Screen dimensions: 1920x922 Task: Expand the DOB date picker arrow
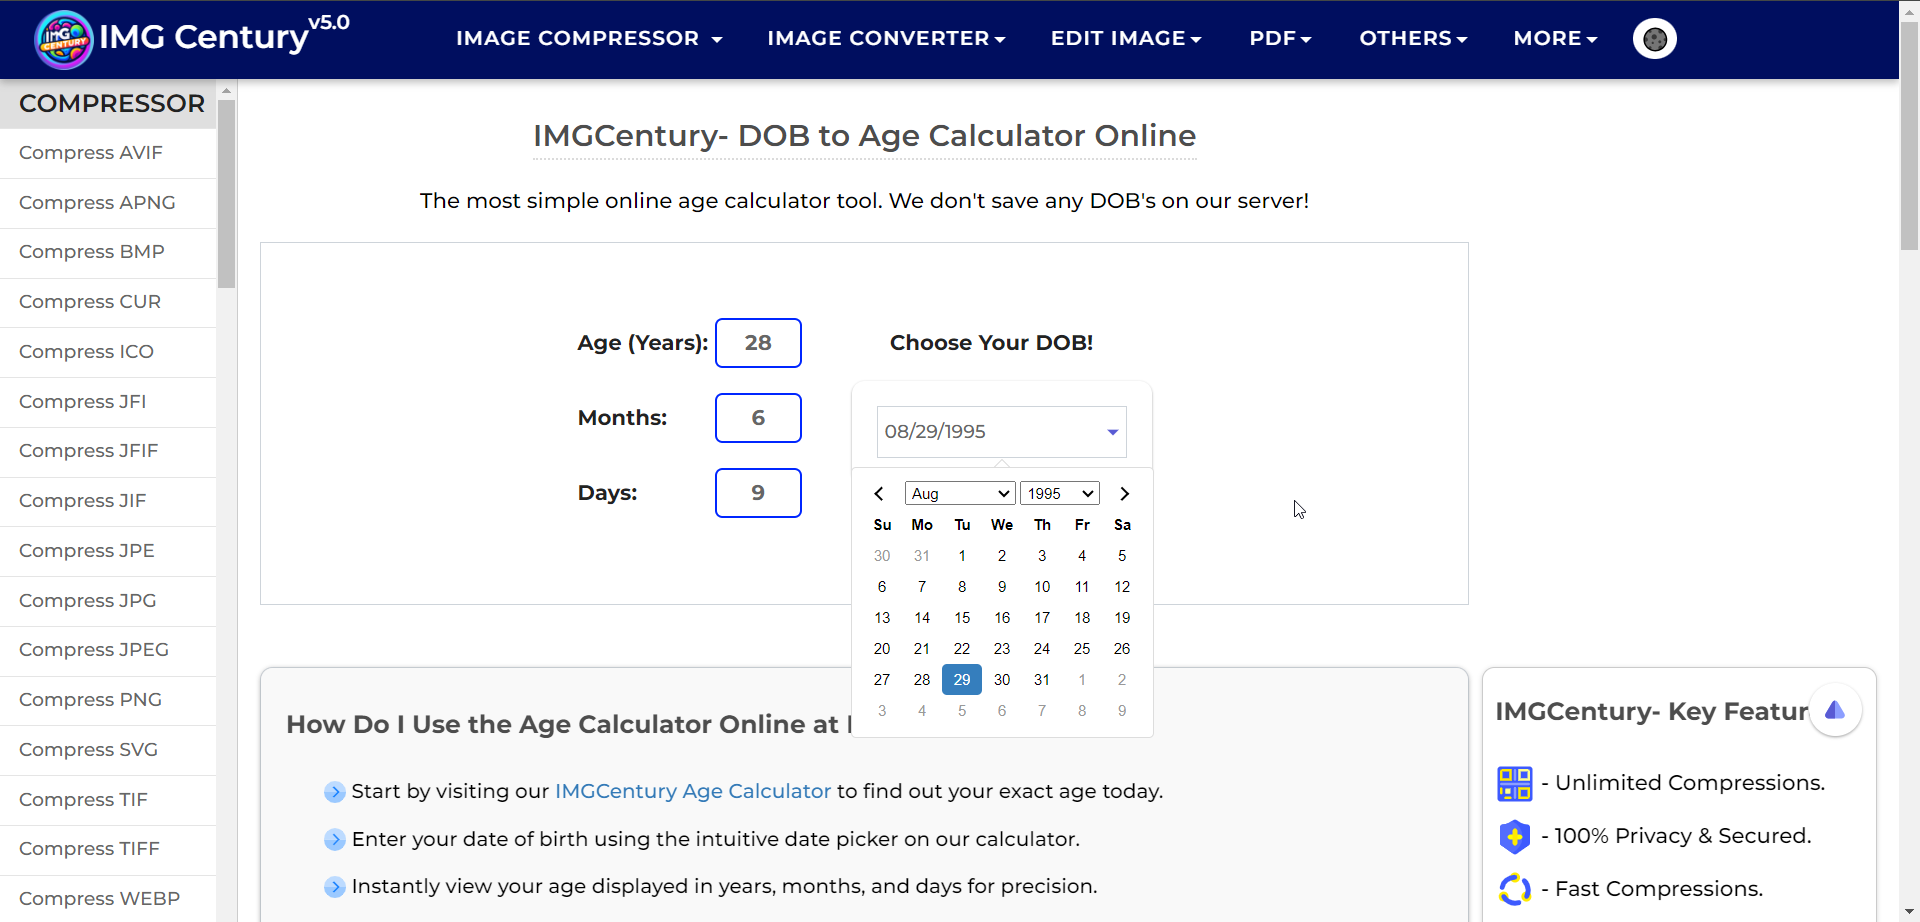point(1111,431)
